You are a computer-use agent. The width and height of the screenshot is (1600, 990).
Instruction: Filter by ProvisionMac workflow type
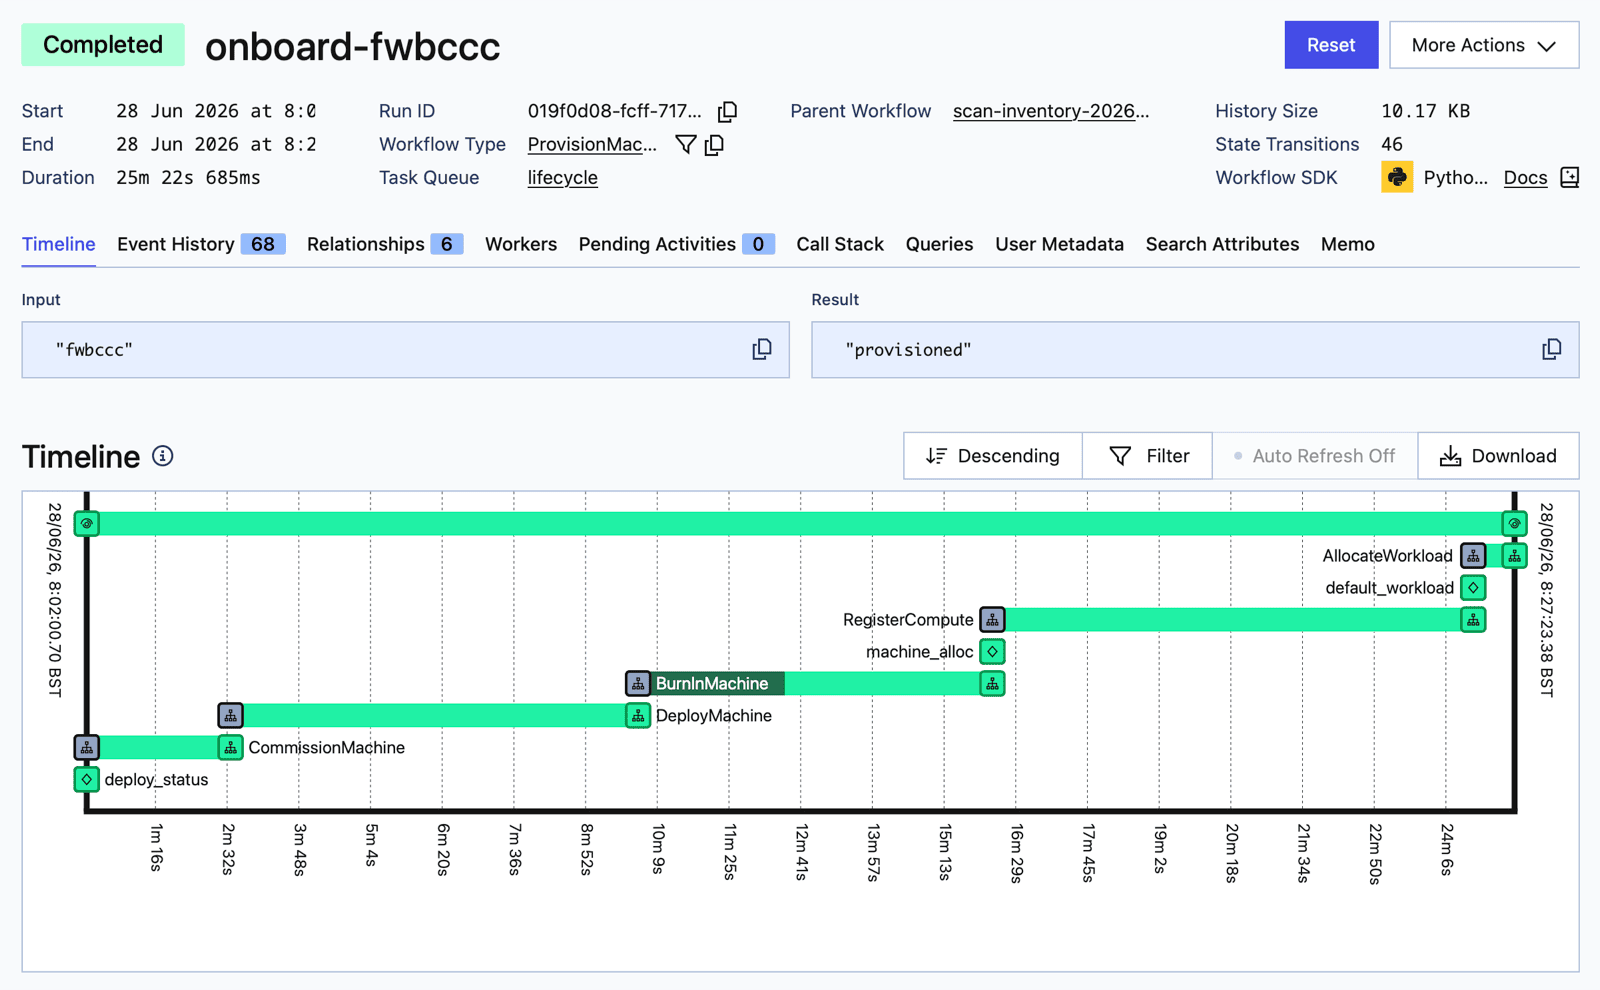tap(686, 144)
